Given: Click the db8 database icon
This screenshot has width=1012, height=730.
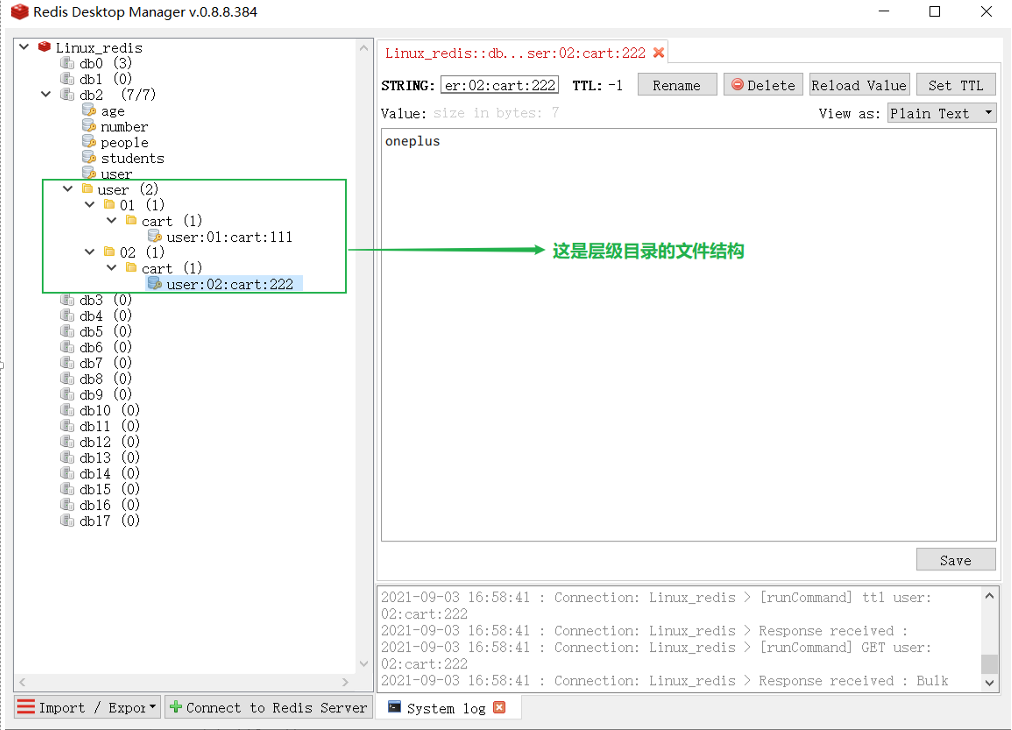Looking at the screenshot, I should click(x=66, y=378).
